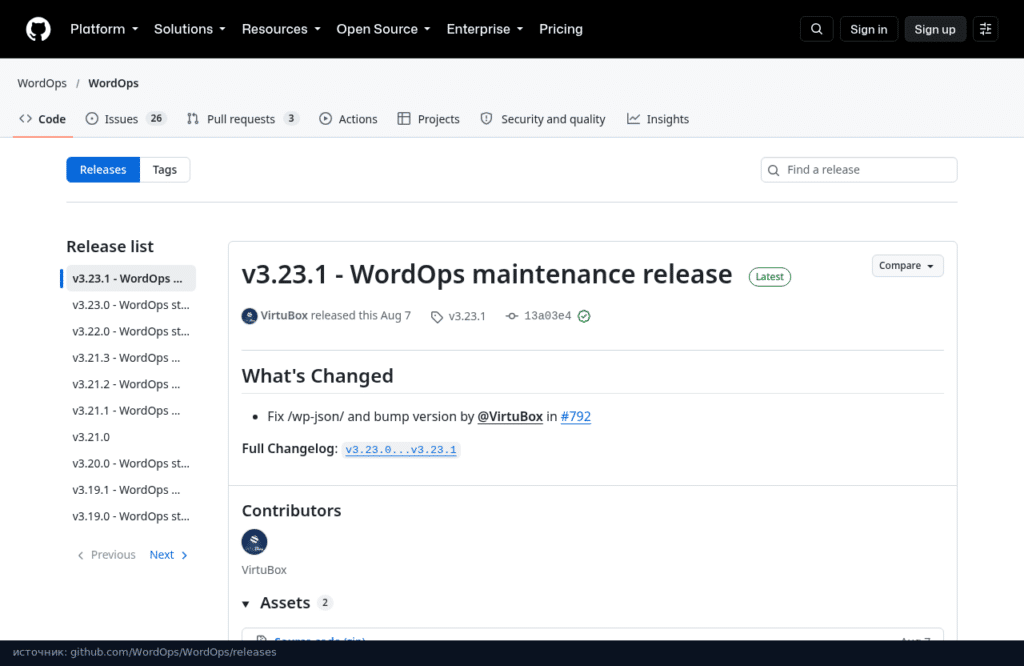
Task: Open the Pull requests tab
Action: (243, 119)
